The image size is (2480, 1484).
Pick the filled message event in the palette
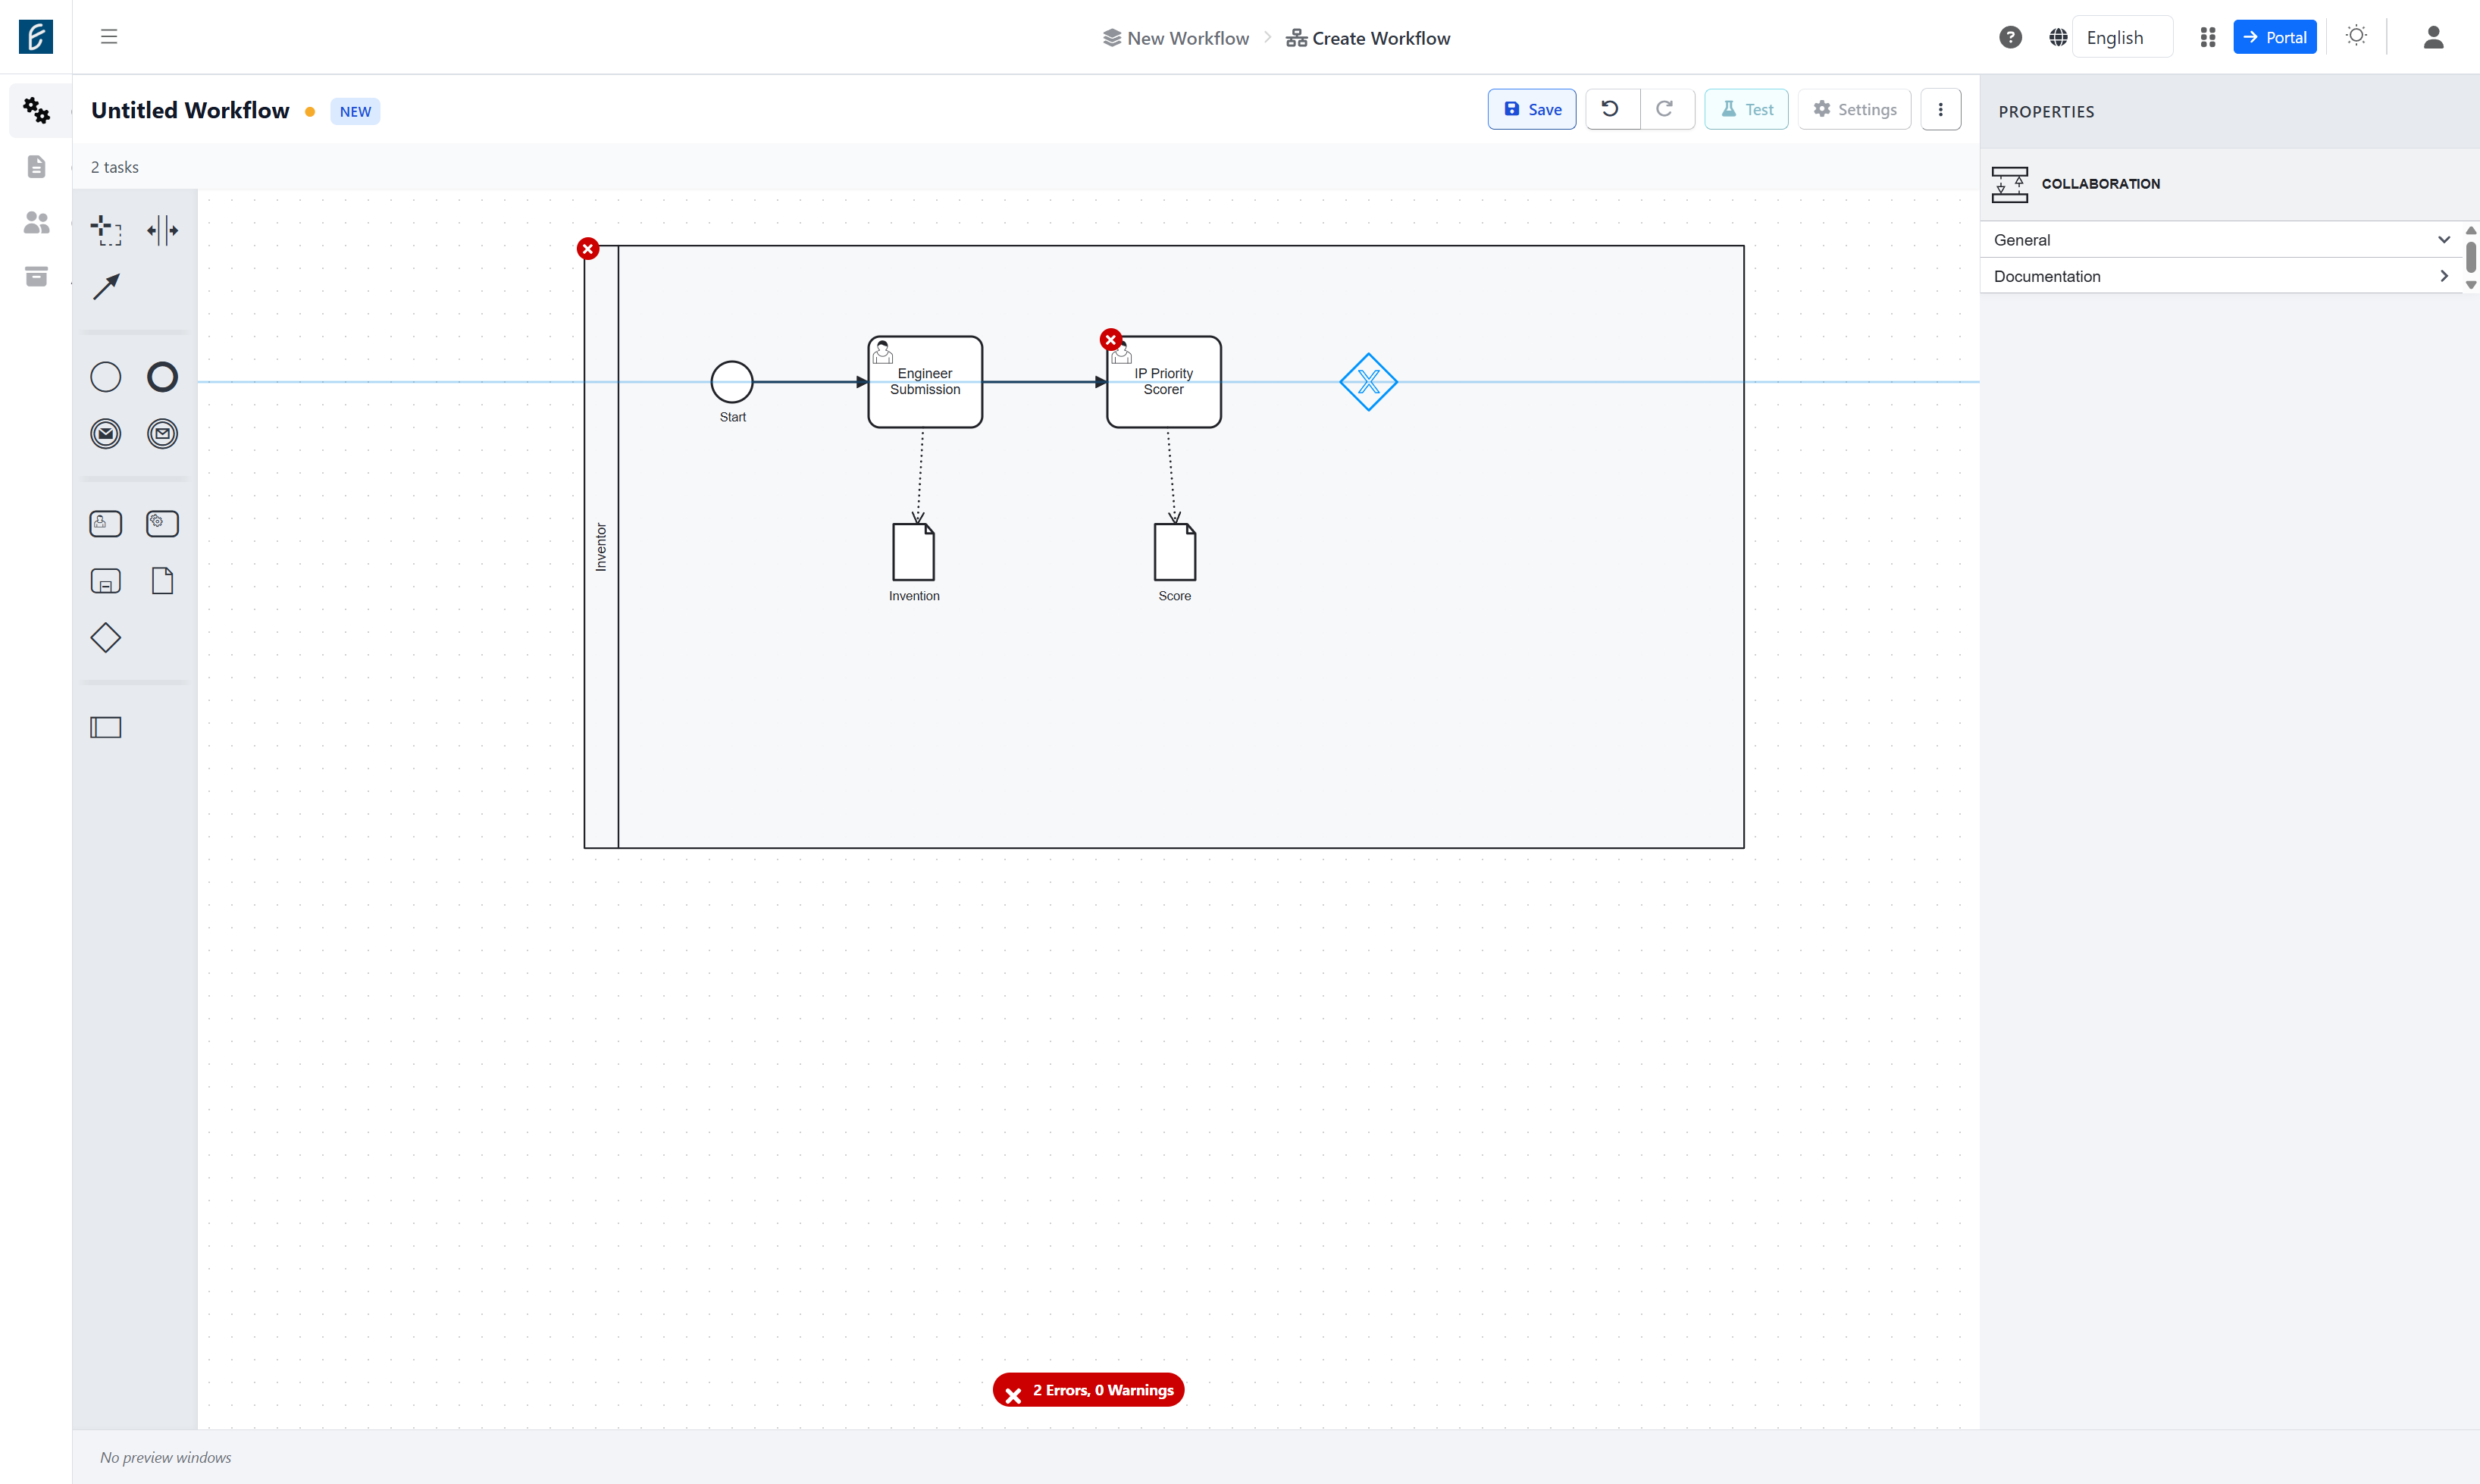[106, 434]
